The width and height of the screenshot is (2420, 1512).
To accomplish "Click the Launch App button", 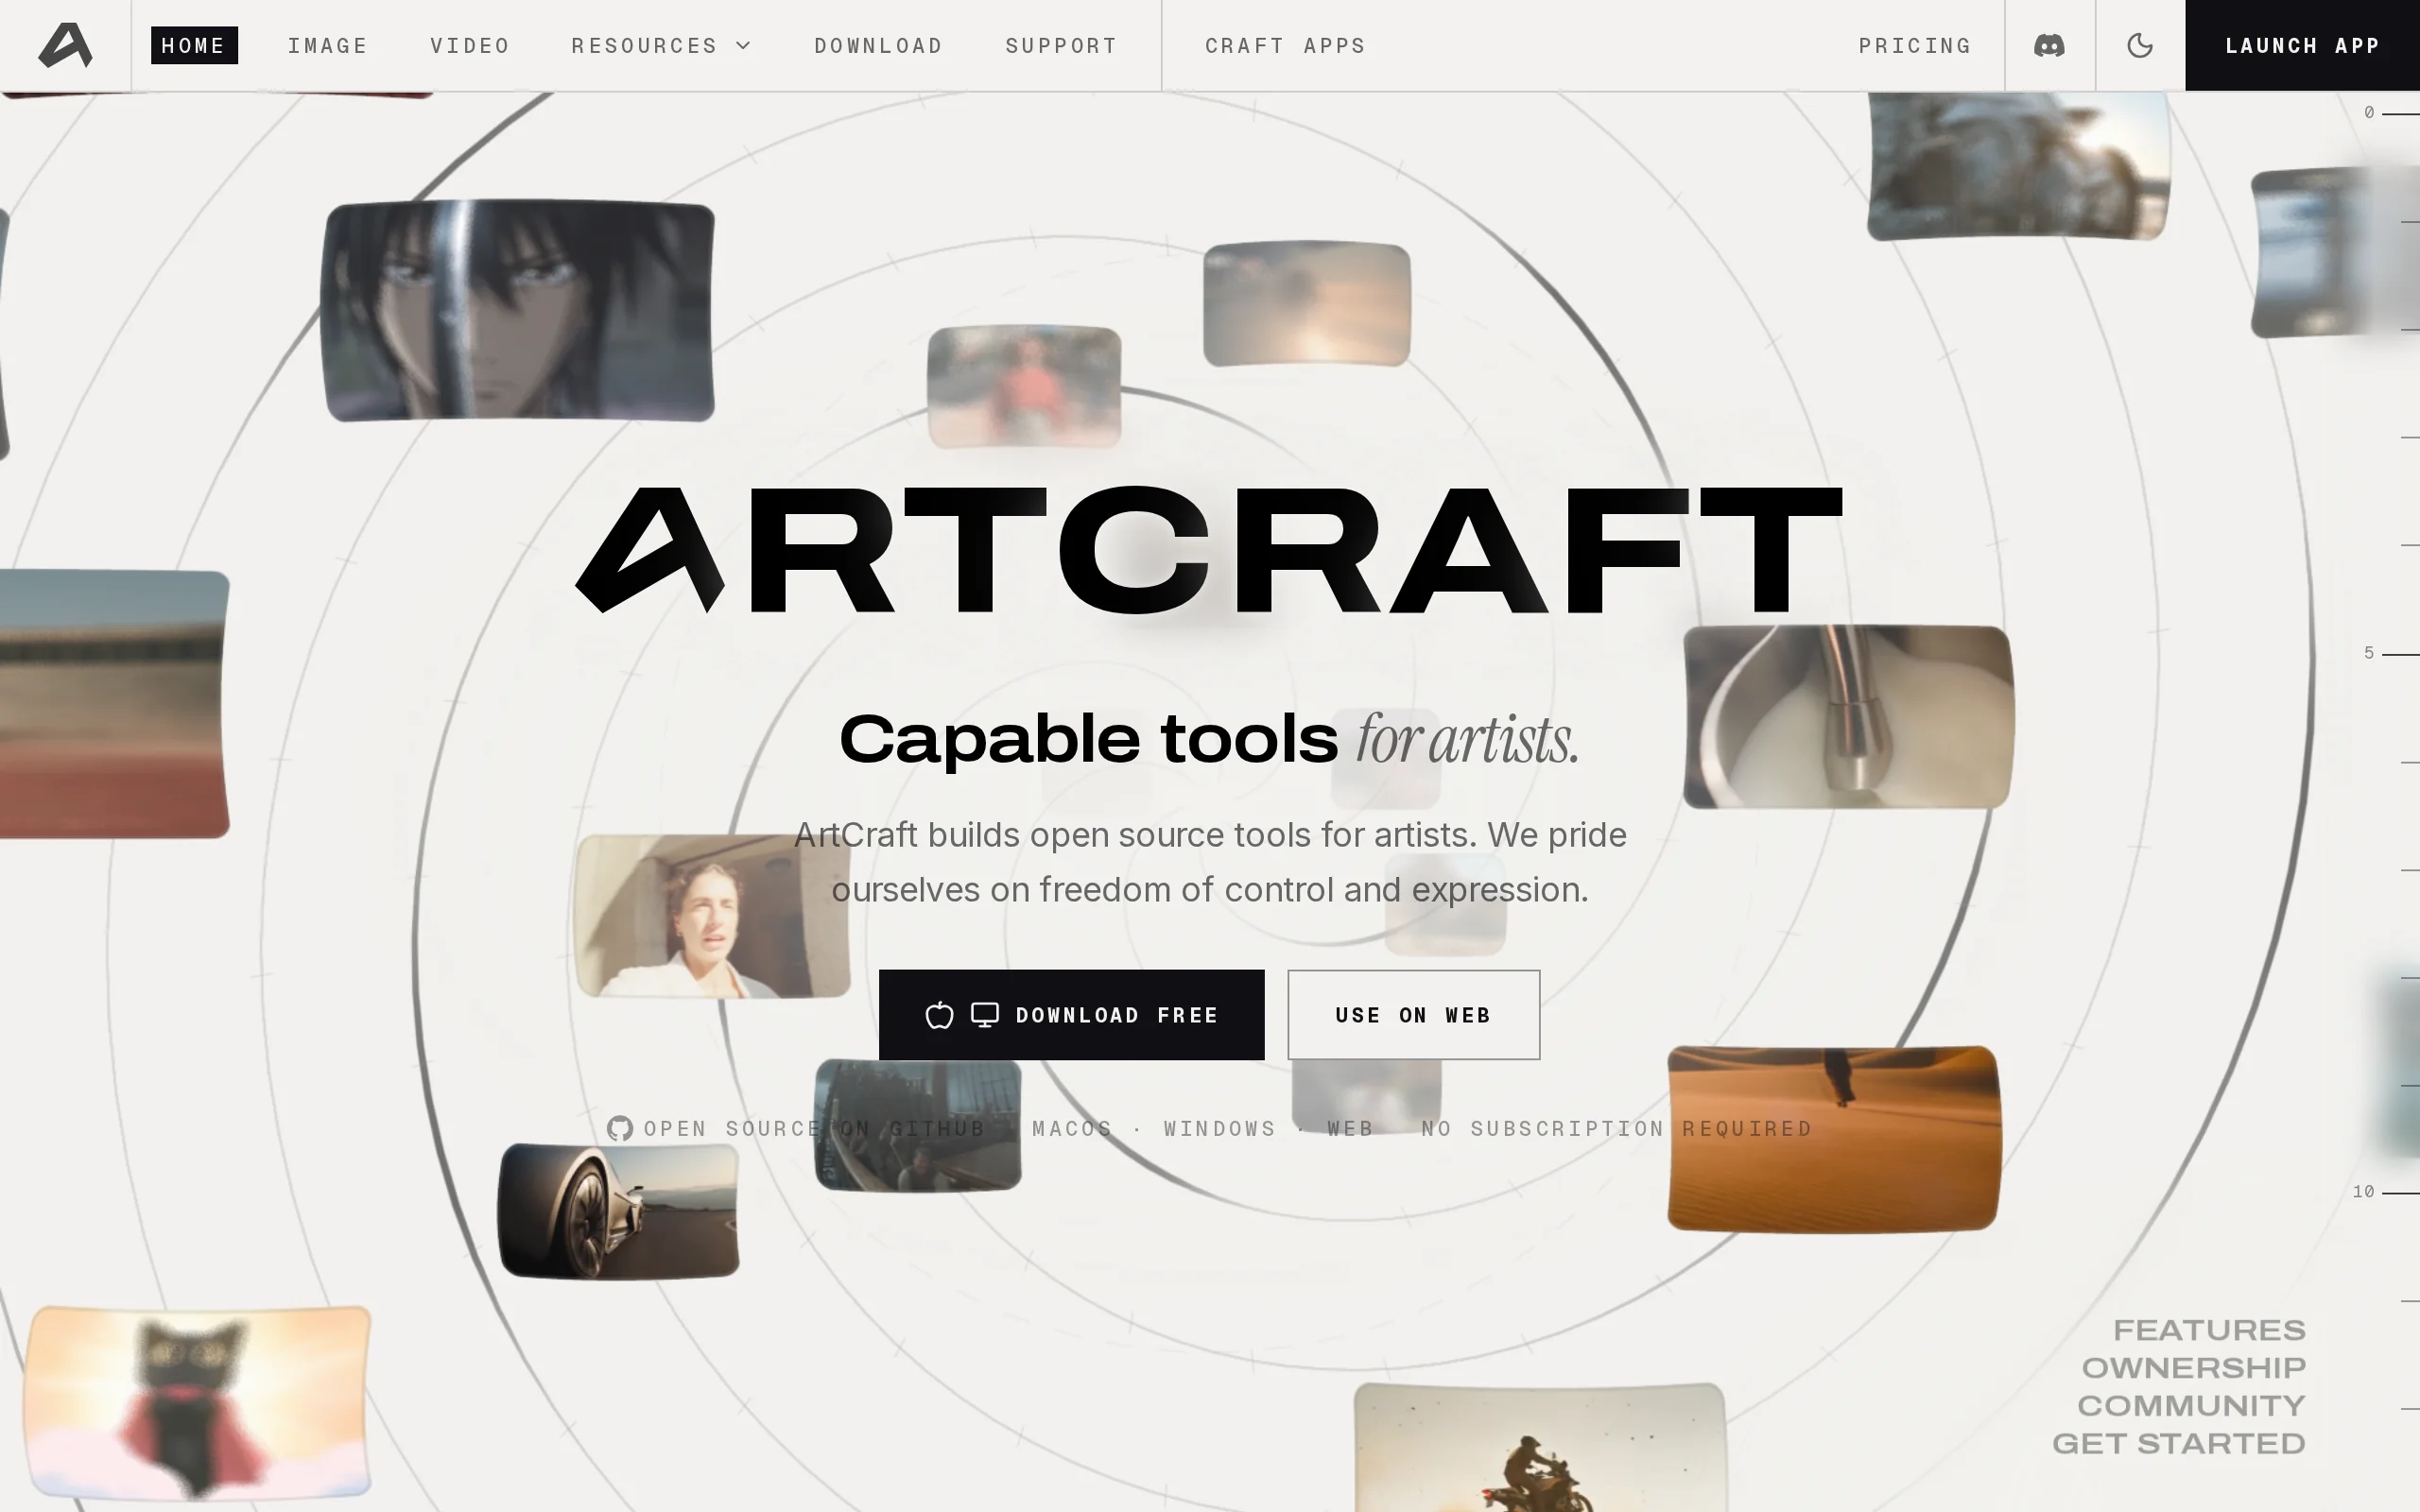I will [x=2302, y=45].
